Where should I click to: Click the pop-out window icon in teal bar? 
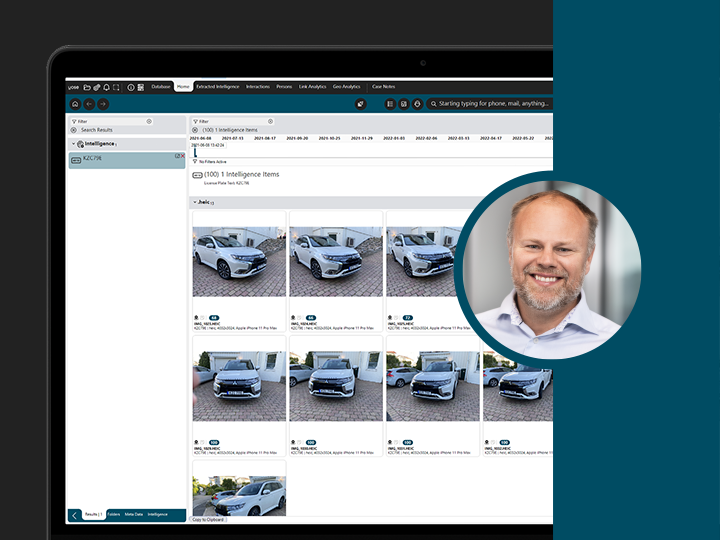click(x=360, y=104)
